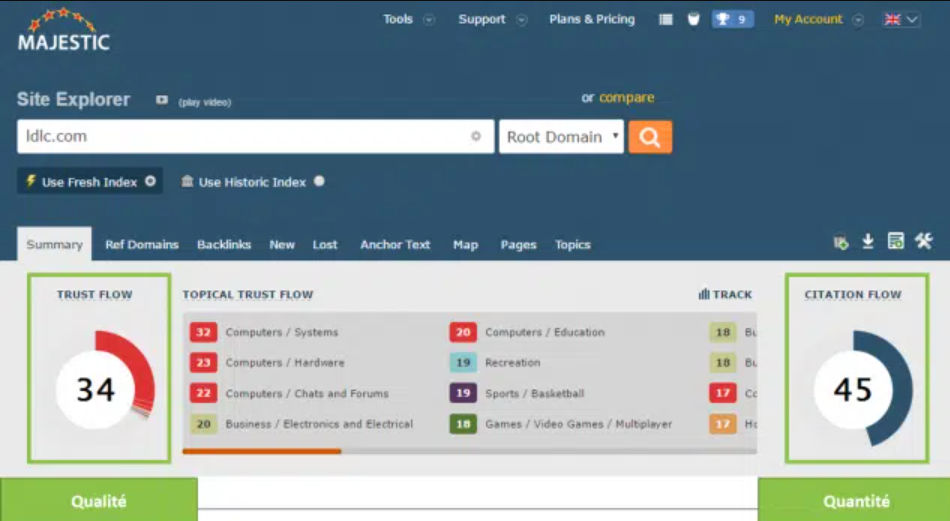Image resolution: width=950 pixels, height=521 pixels.
Task: Click the 20 badge for Computers / Education
Action: point(463,332)
